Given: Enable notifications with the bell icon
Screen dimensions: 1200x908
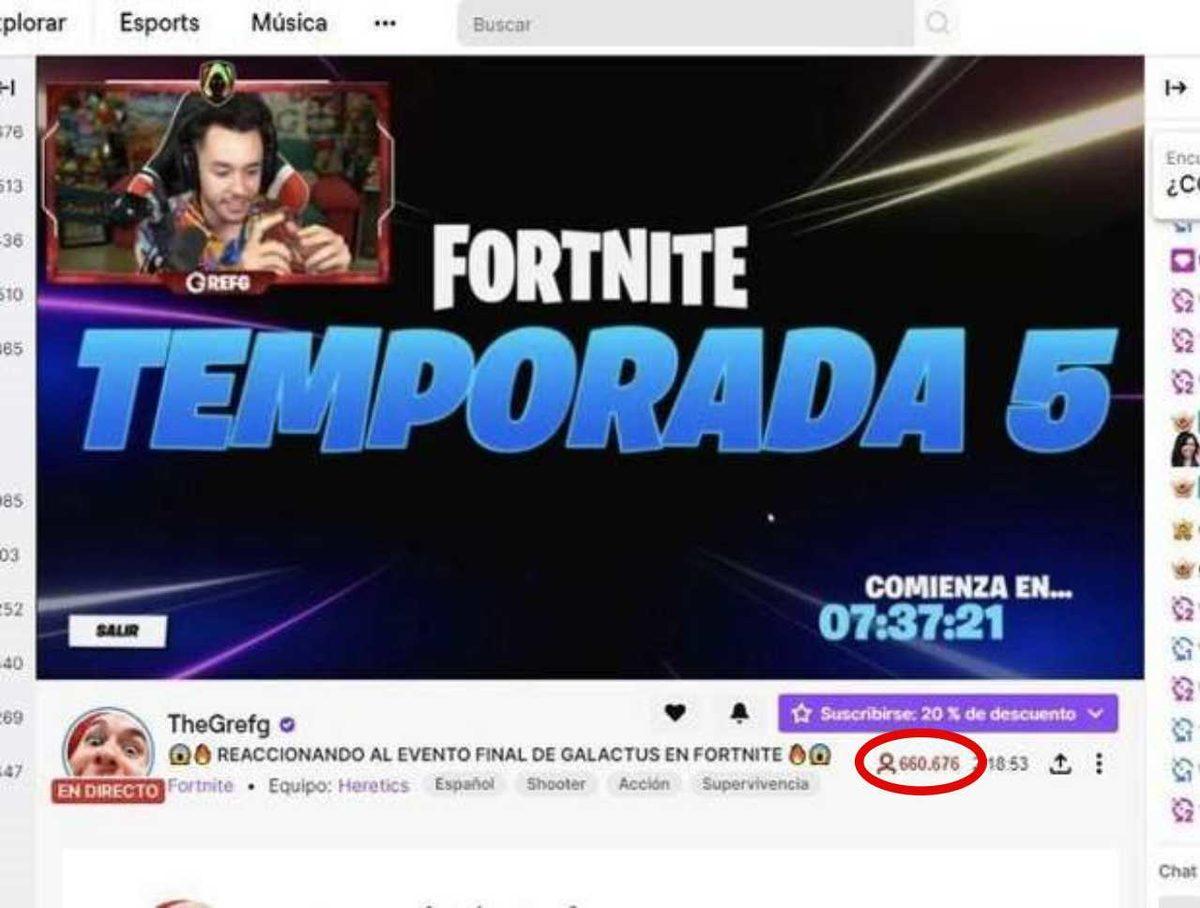Looking at the screenshot, I should pyautogui.click(x=737, y=712).
